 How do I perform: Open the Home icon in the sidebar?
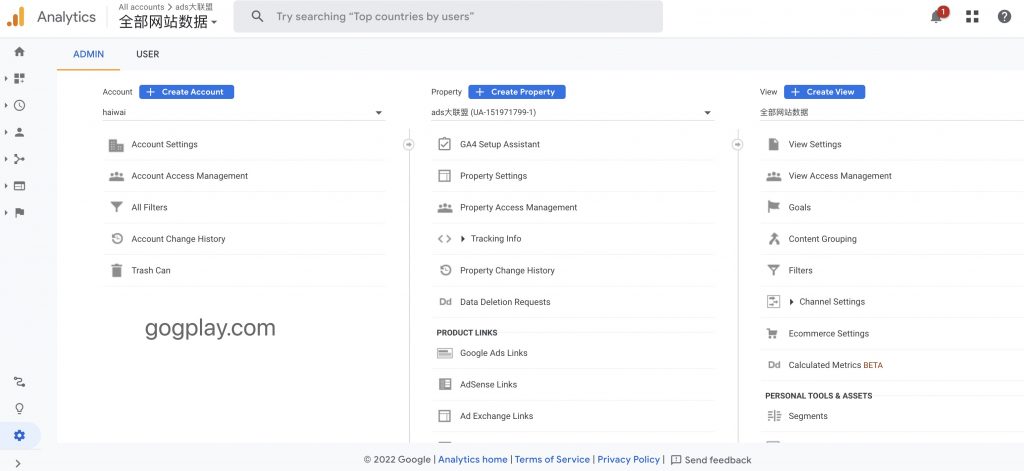[x=19, y=52]
